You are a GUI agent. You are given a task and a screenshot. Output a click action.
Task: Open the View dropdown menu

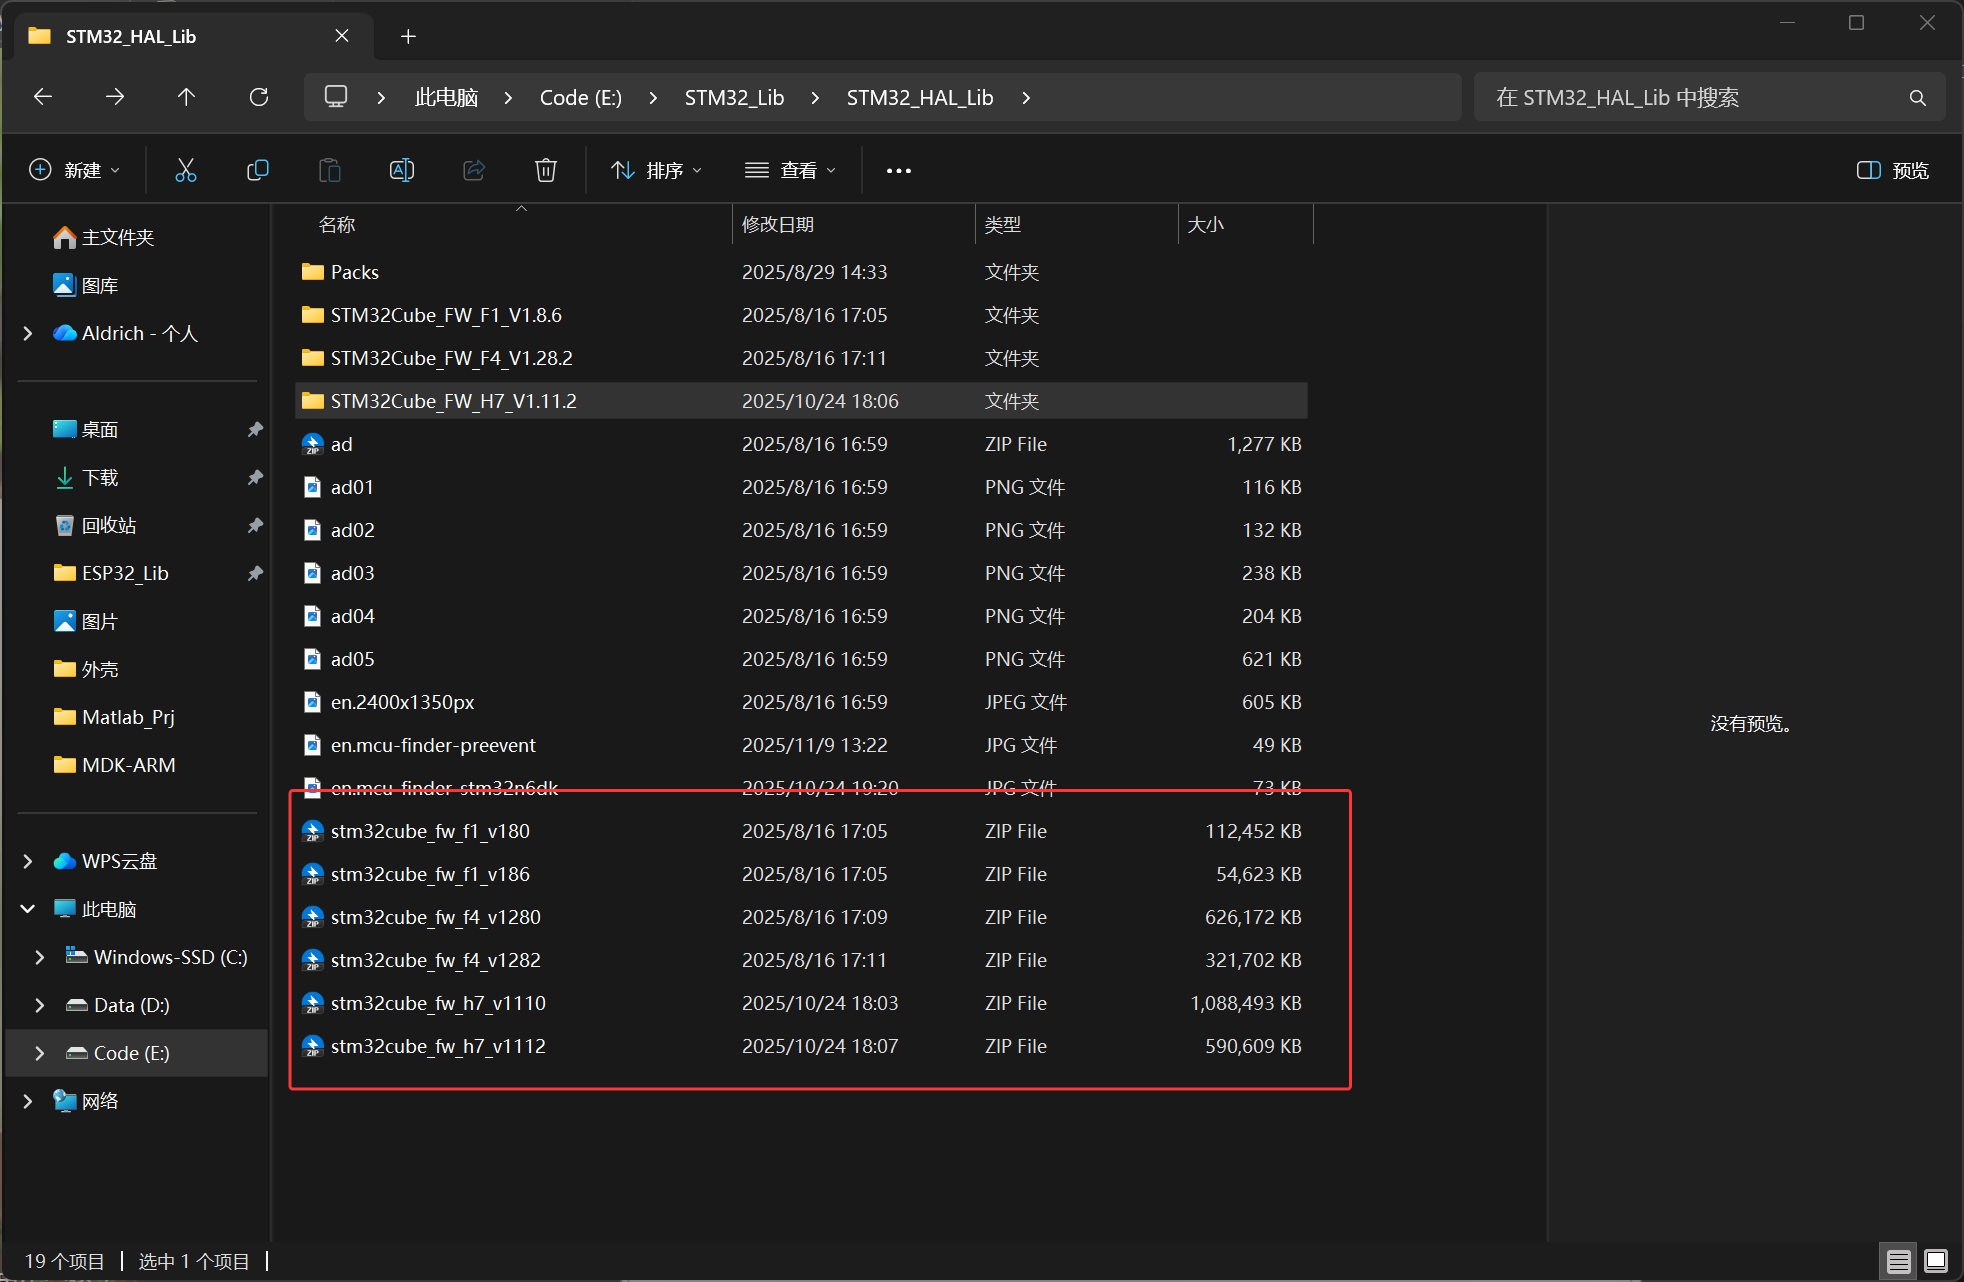[x=790, y=170]
